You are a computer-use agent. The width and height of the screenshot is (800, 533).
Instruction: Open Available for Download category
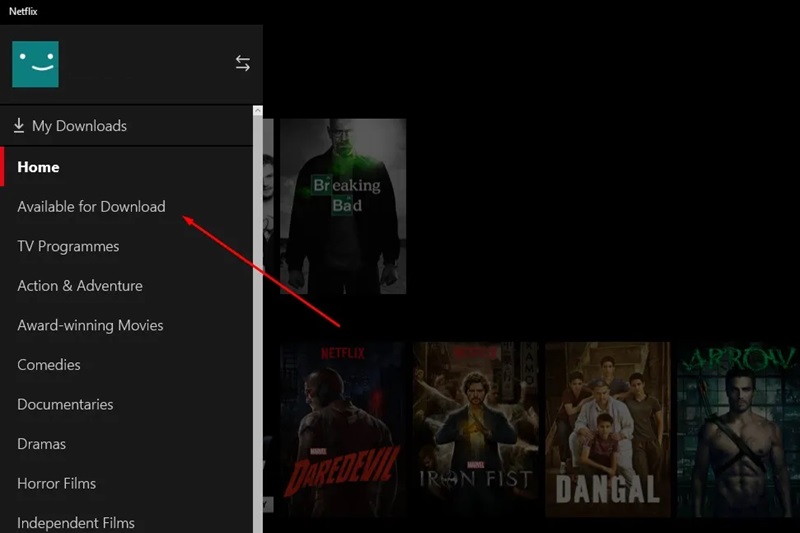127,207
